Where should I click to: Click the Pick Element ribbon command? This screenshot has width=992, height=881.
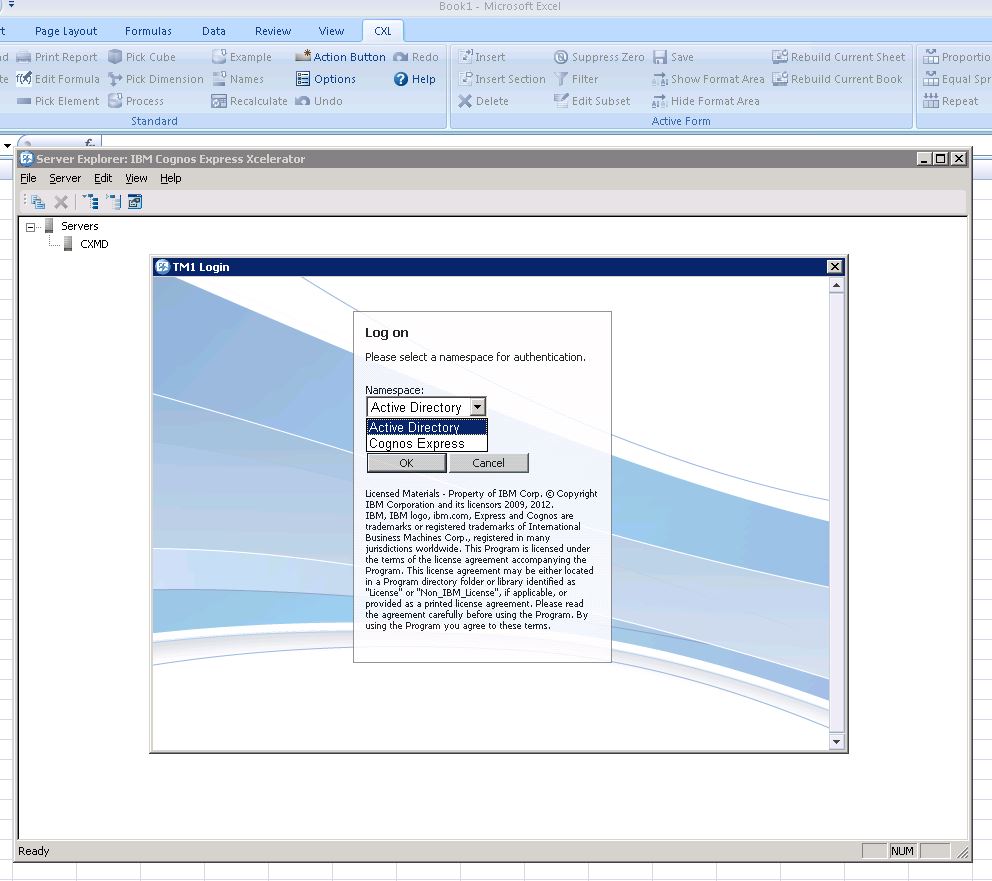58,101
